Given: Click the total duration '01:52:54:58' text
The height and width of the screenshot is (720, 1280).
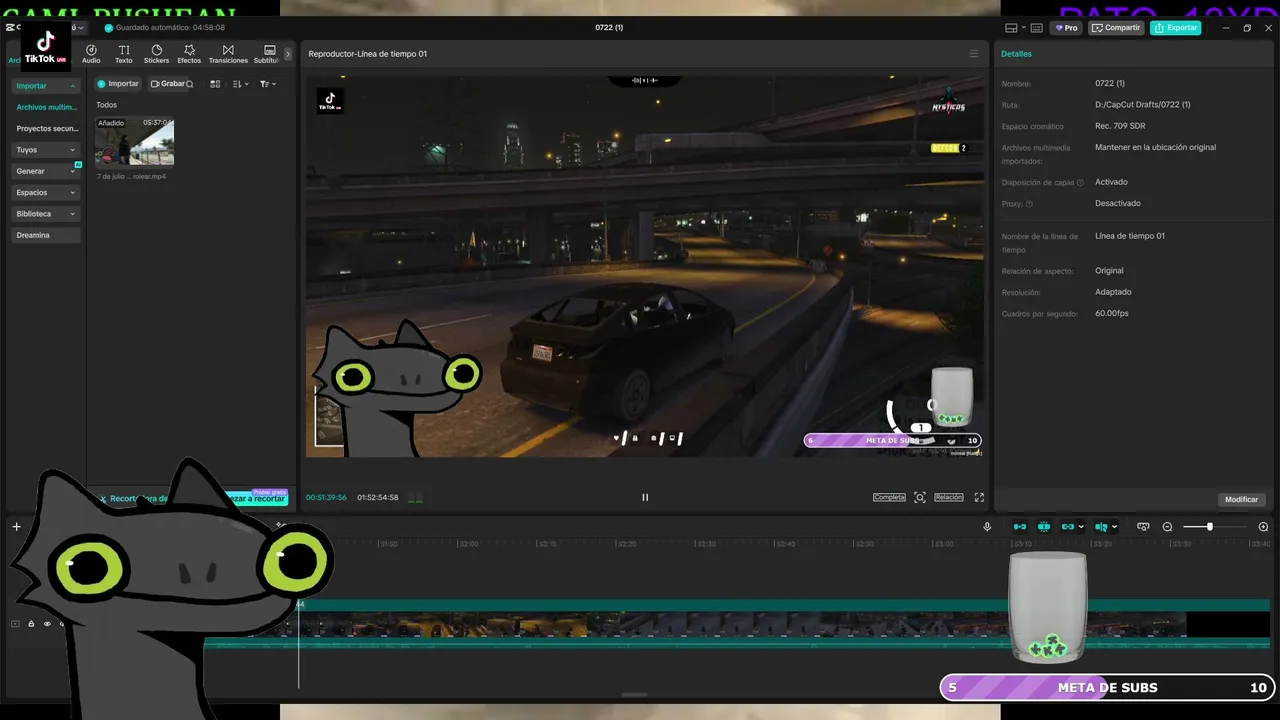Looking at the screenshot, I should [378, 497].
